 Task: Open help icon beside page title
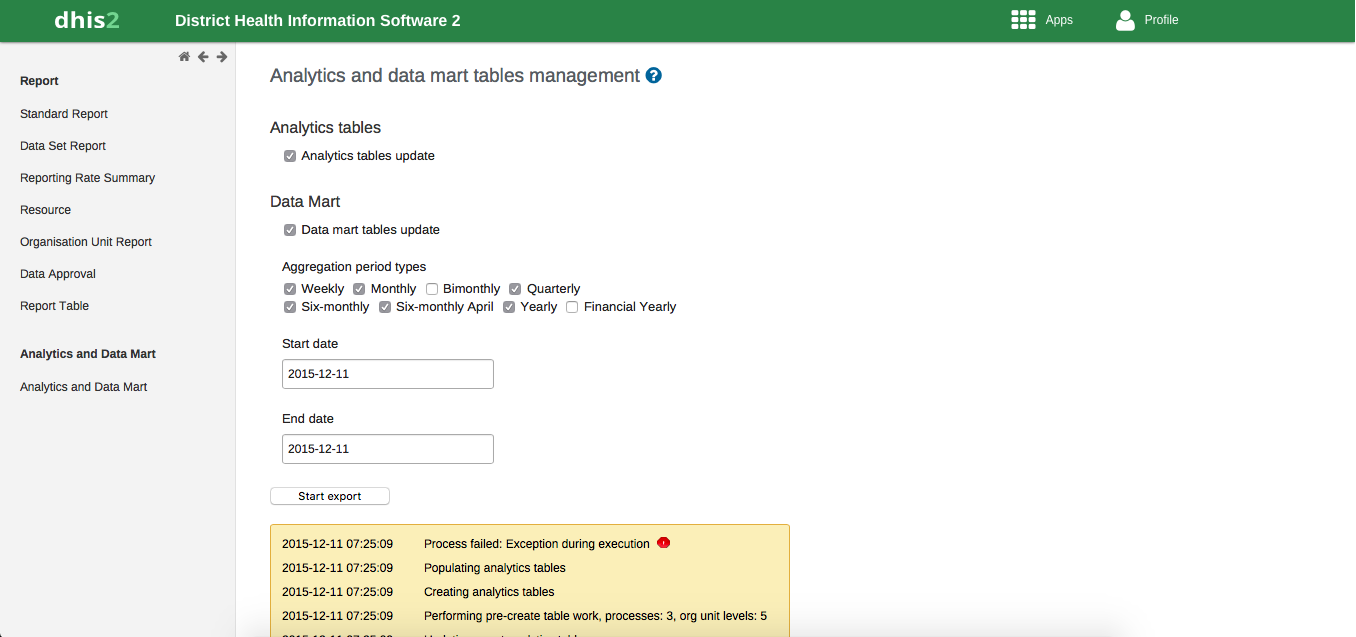coord(654,76)
